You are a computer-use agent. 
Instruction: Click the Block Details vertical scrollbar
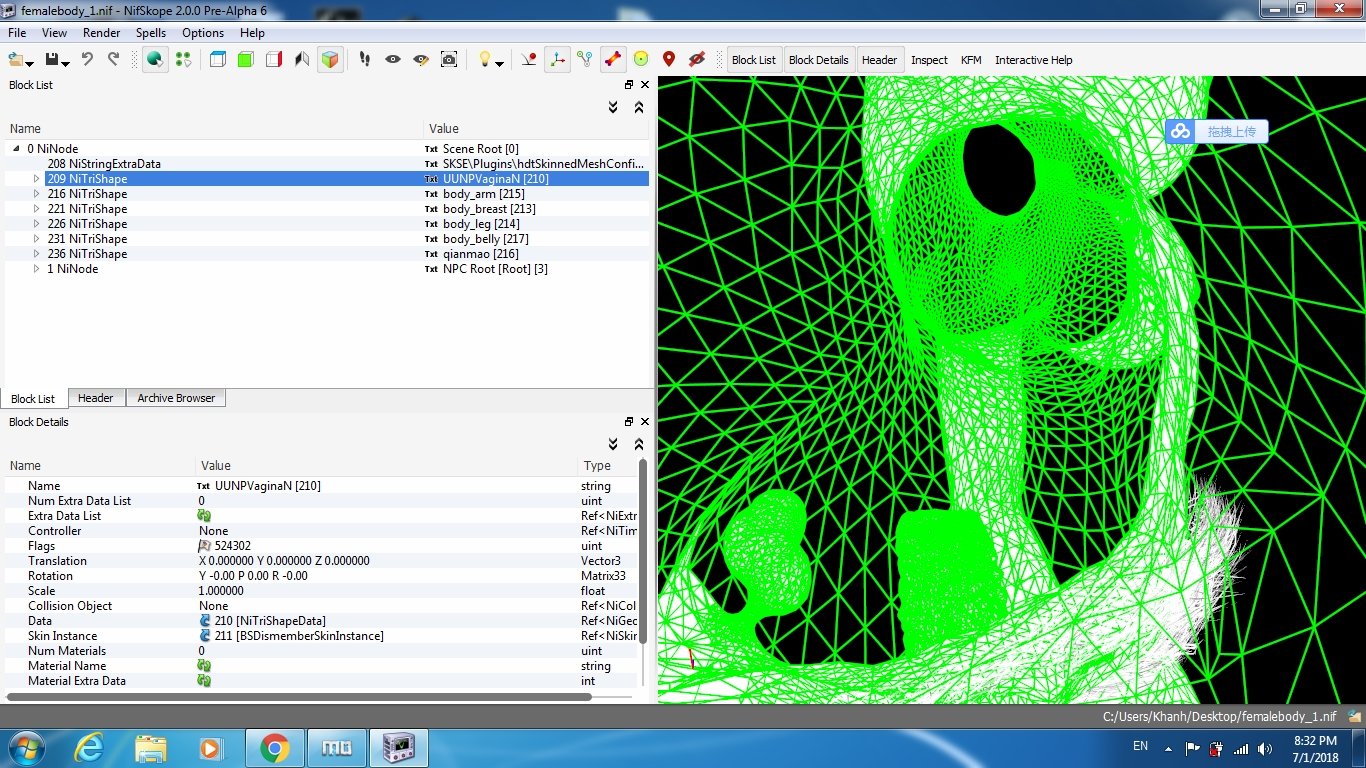(643, 552)
